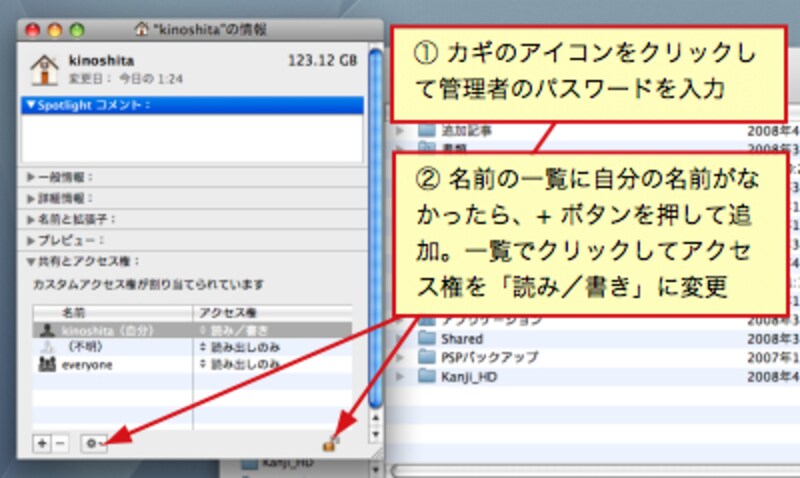Collapse the 共有とアクセス権 section
The height and width of the screenshot is (478, 800).
click(31, 261)
